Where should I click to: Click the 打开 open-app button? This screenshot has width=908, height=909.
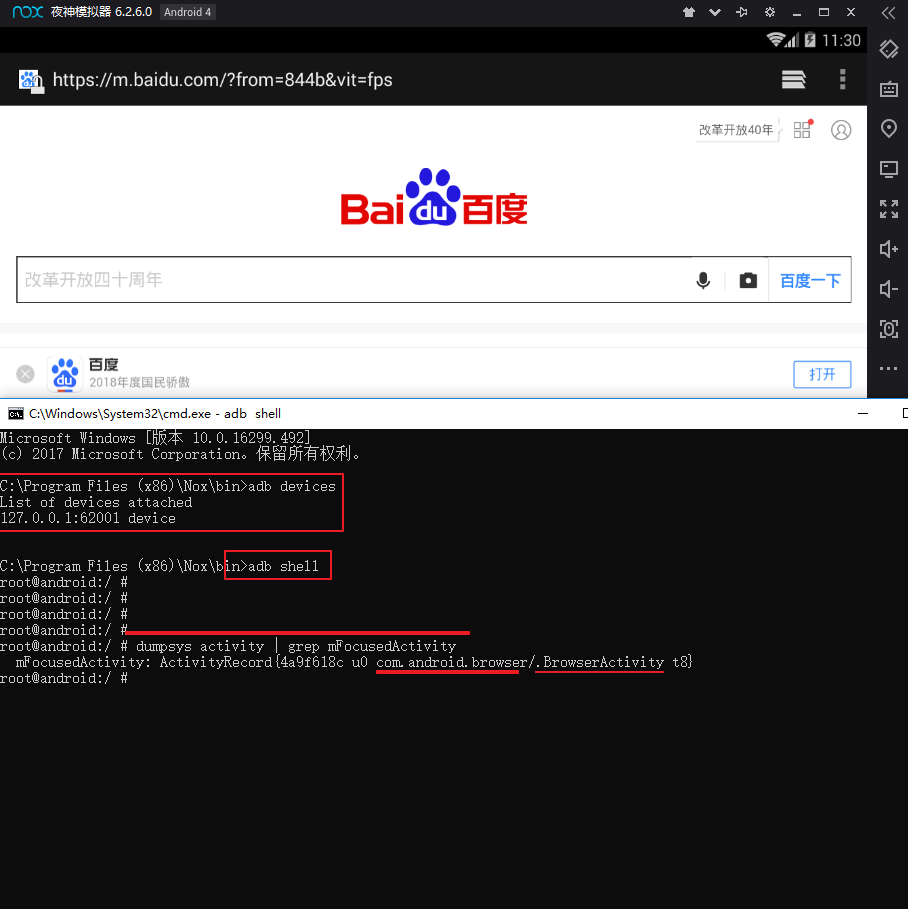(822, 374)
